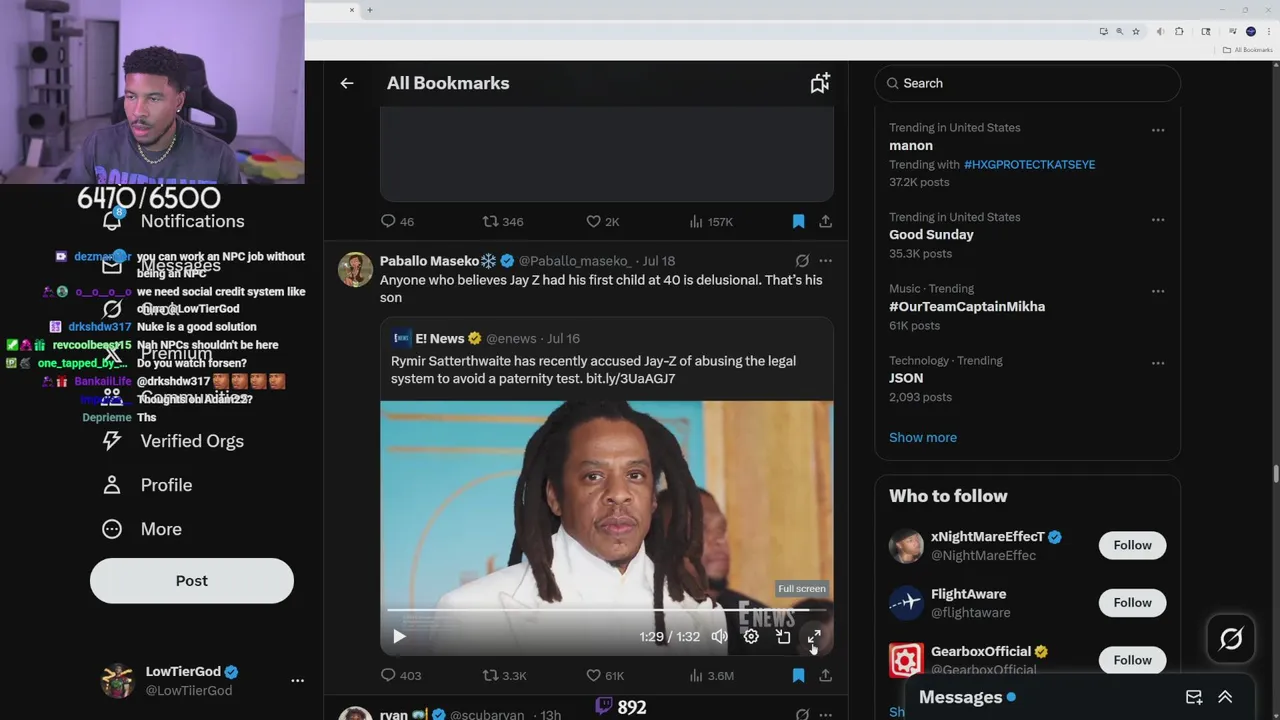This screenshot has height=720, width=1280.
Task: Open video settings gear
Action: click(751, 636)
